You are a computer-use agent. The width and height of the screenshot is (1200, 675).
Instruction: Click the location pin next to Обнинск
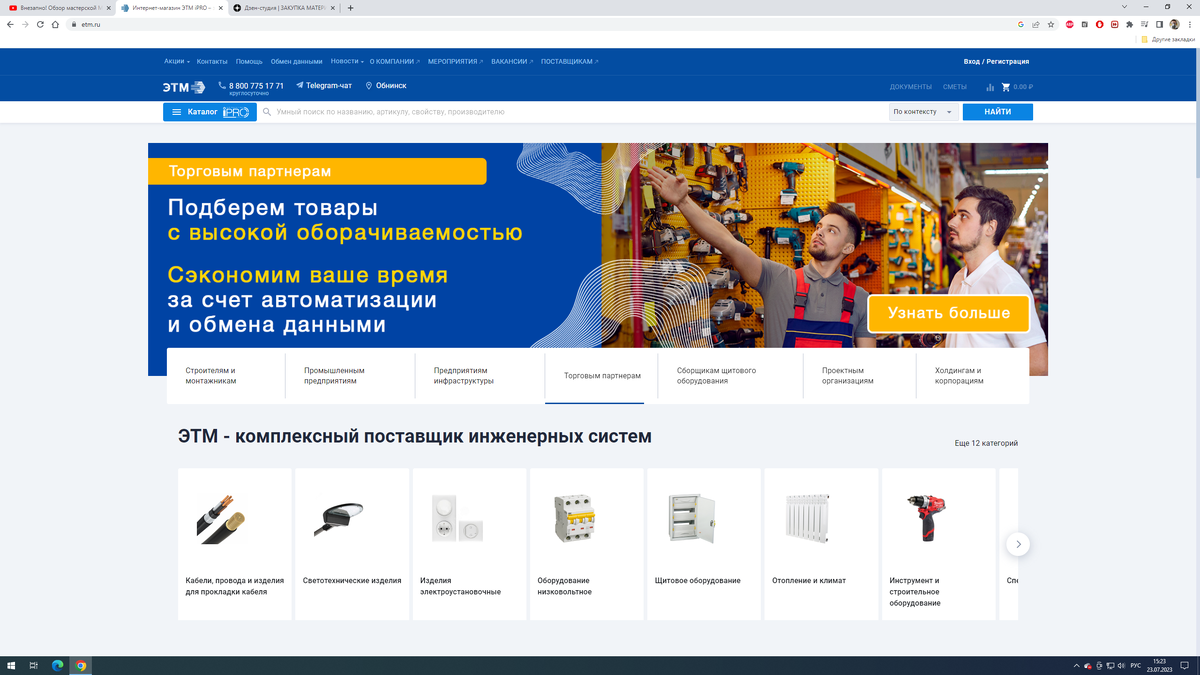point(367,85)
